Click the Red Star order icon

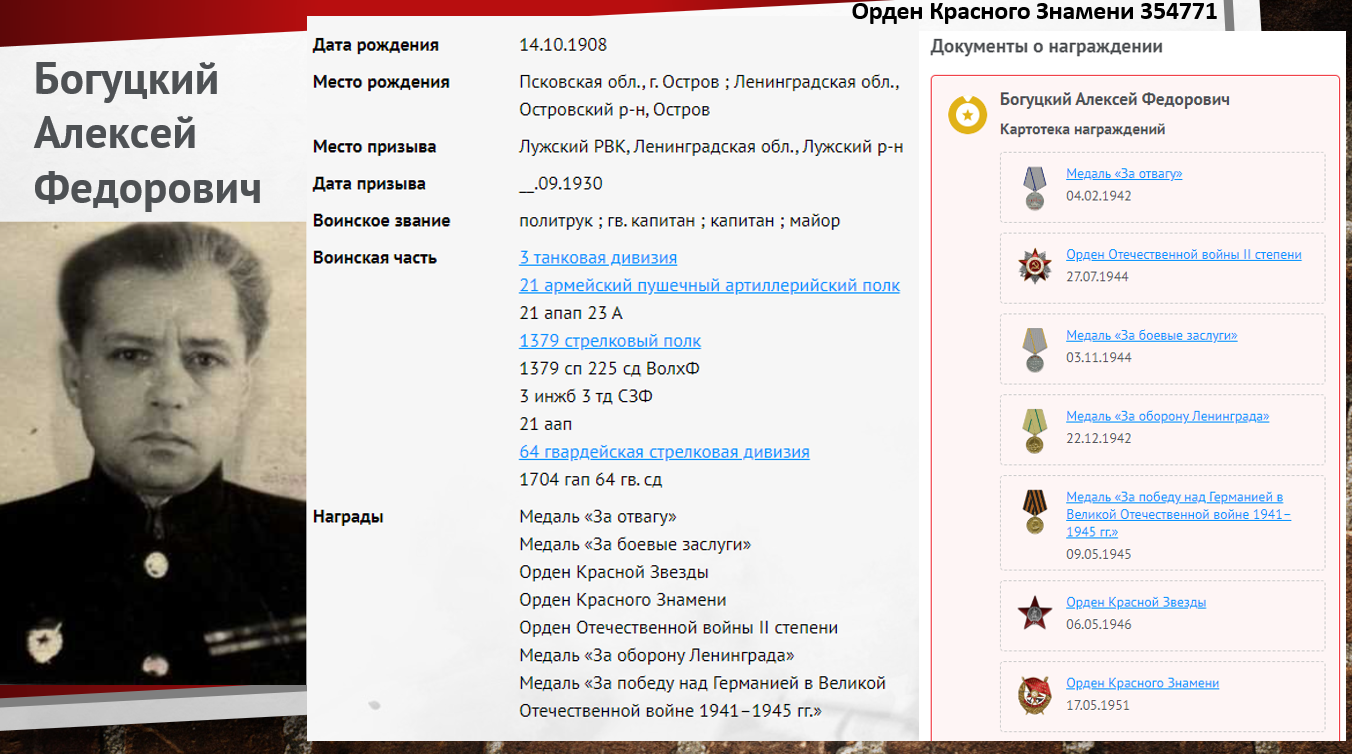[1034, 613]
